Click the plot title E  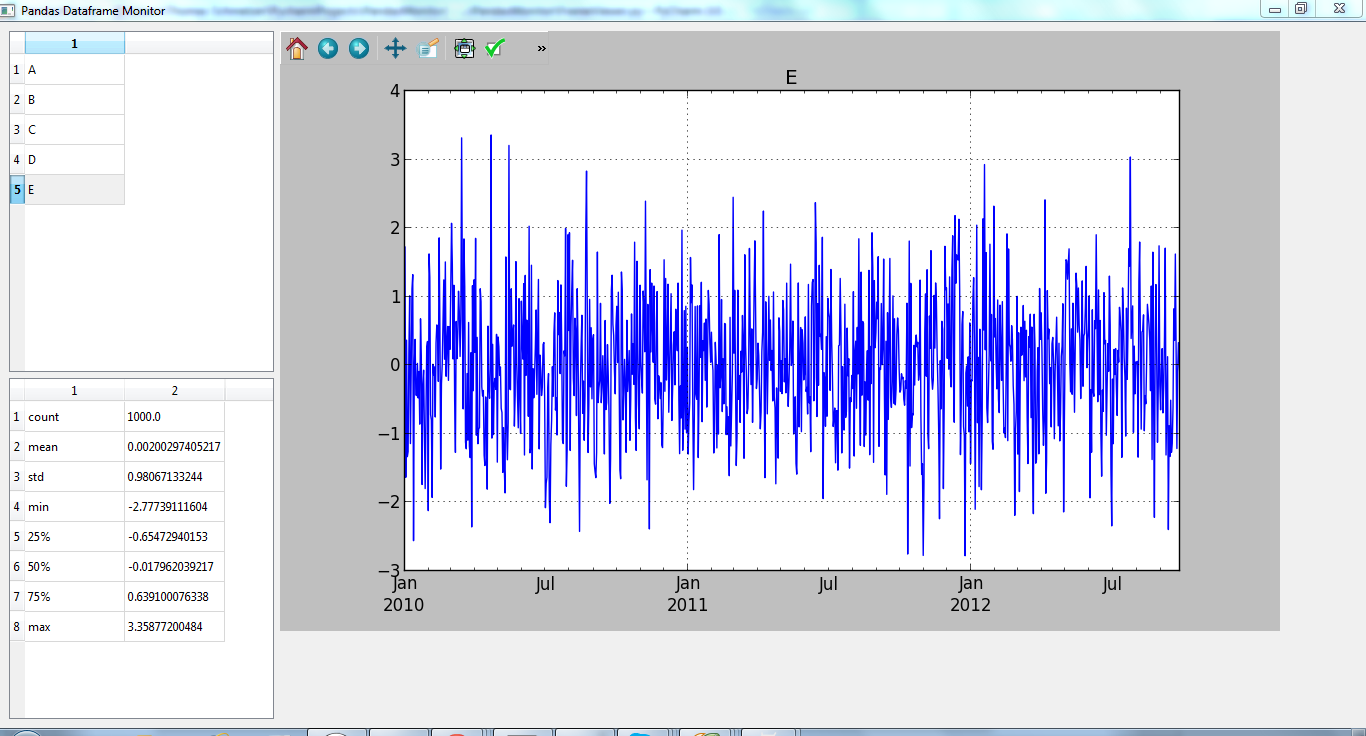[x=791, y=78]
